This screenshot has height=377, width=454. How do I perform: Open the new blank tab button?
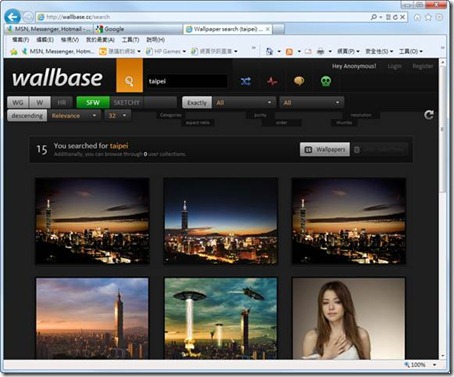[x=279, y=29]
